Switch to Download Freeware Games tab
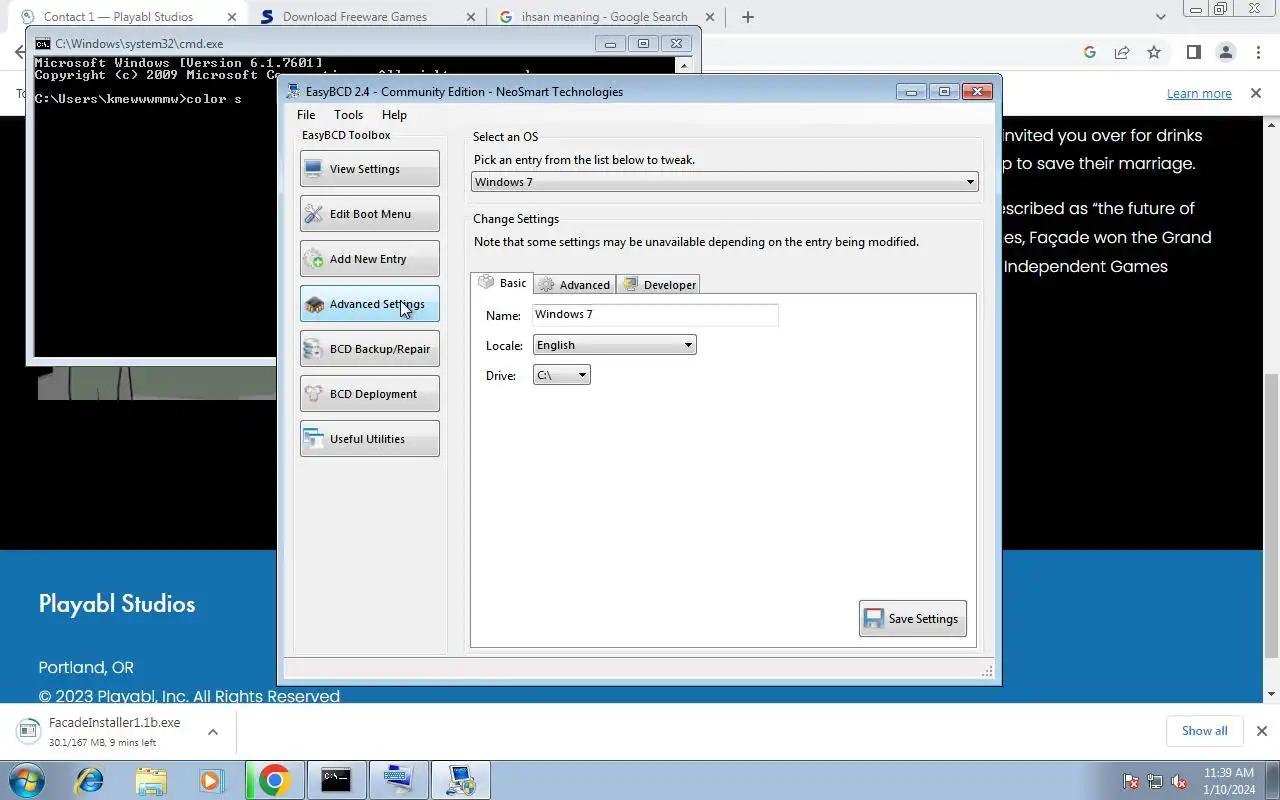The width and height of the screenshot is (1280, 800). 355,17
